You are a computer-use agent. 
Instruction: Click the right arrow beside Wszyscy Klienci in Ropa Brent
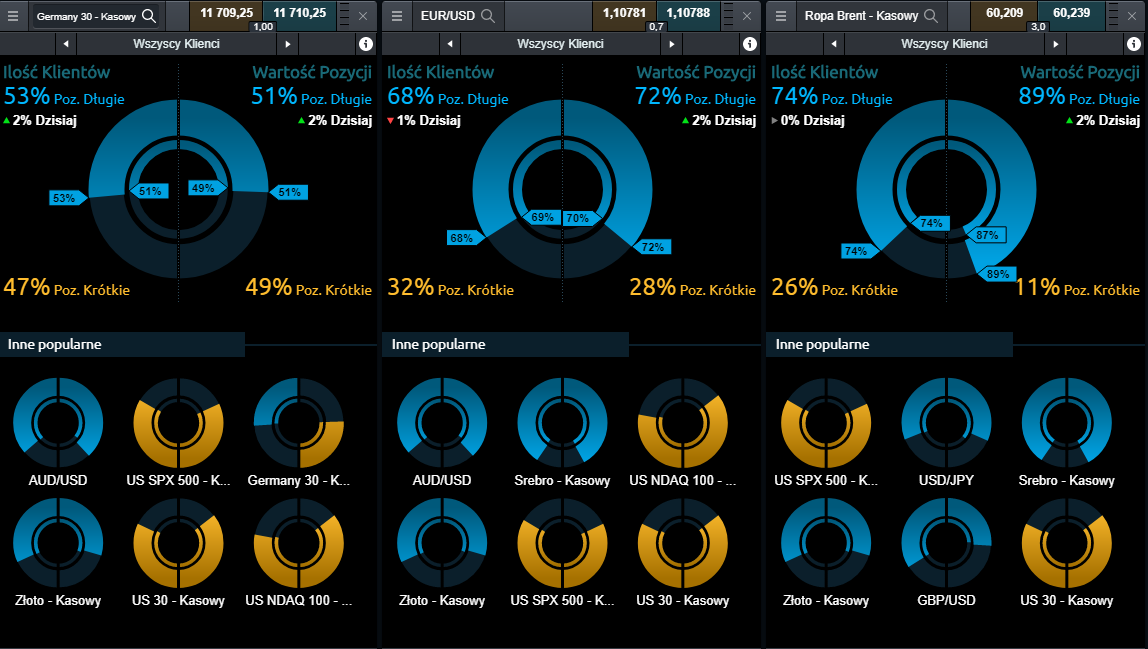1056,44
